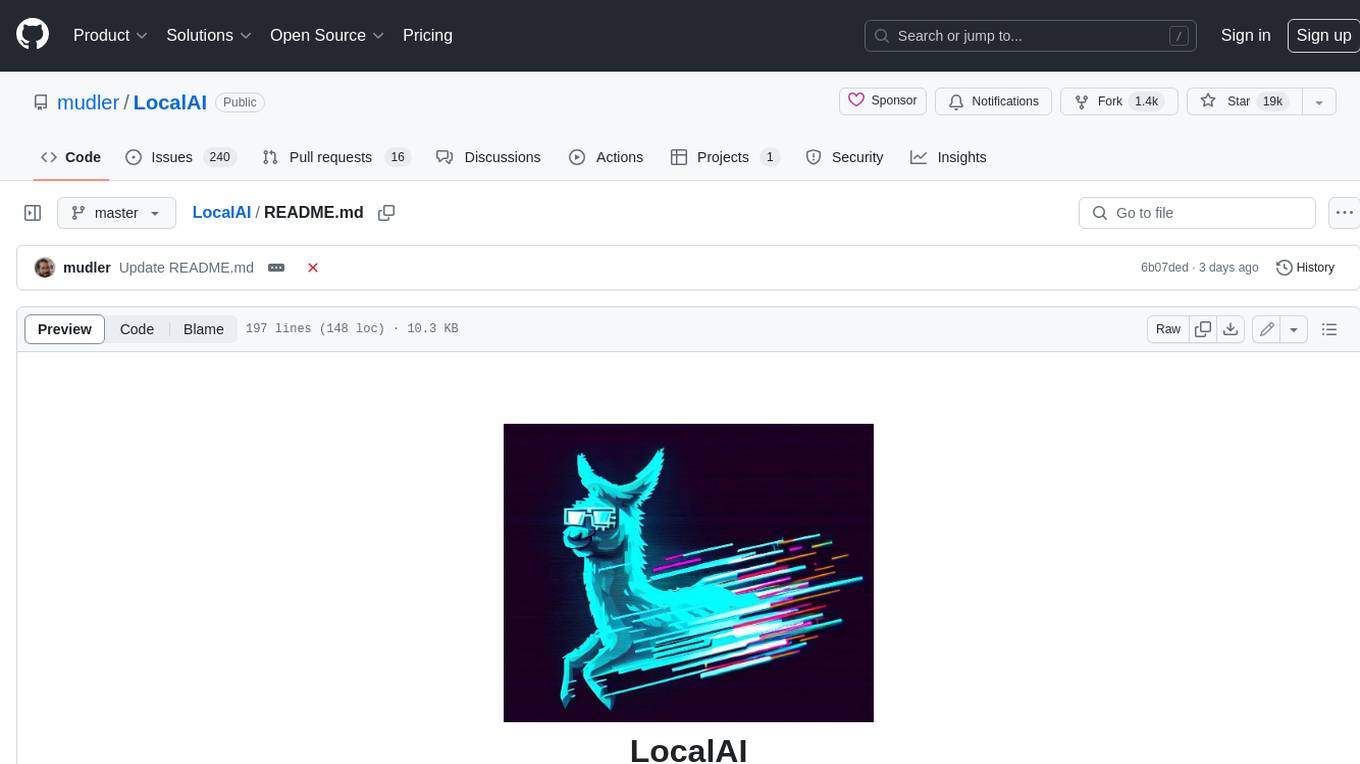Open the GitHub home logo

[32, 35]
